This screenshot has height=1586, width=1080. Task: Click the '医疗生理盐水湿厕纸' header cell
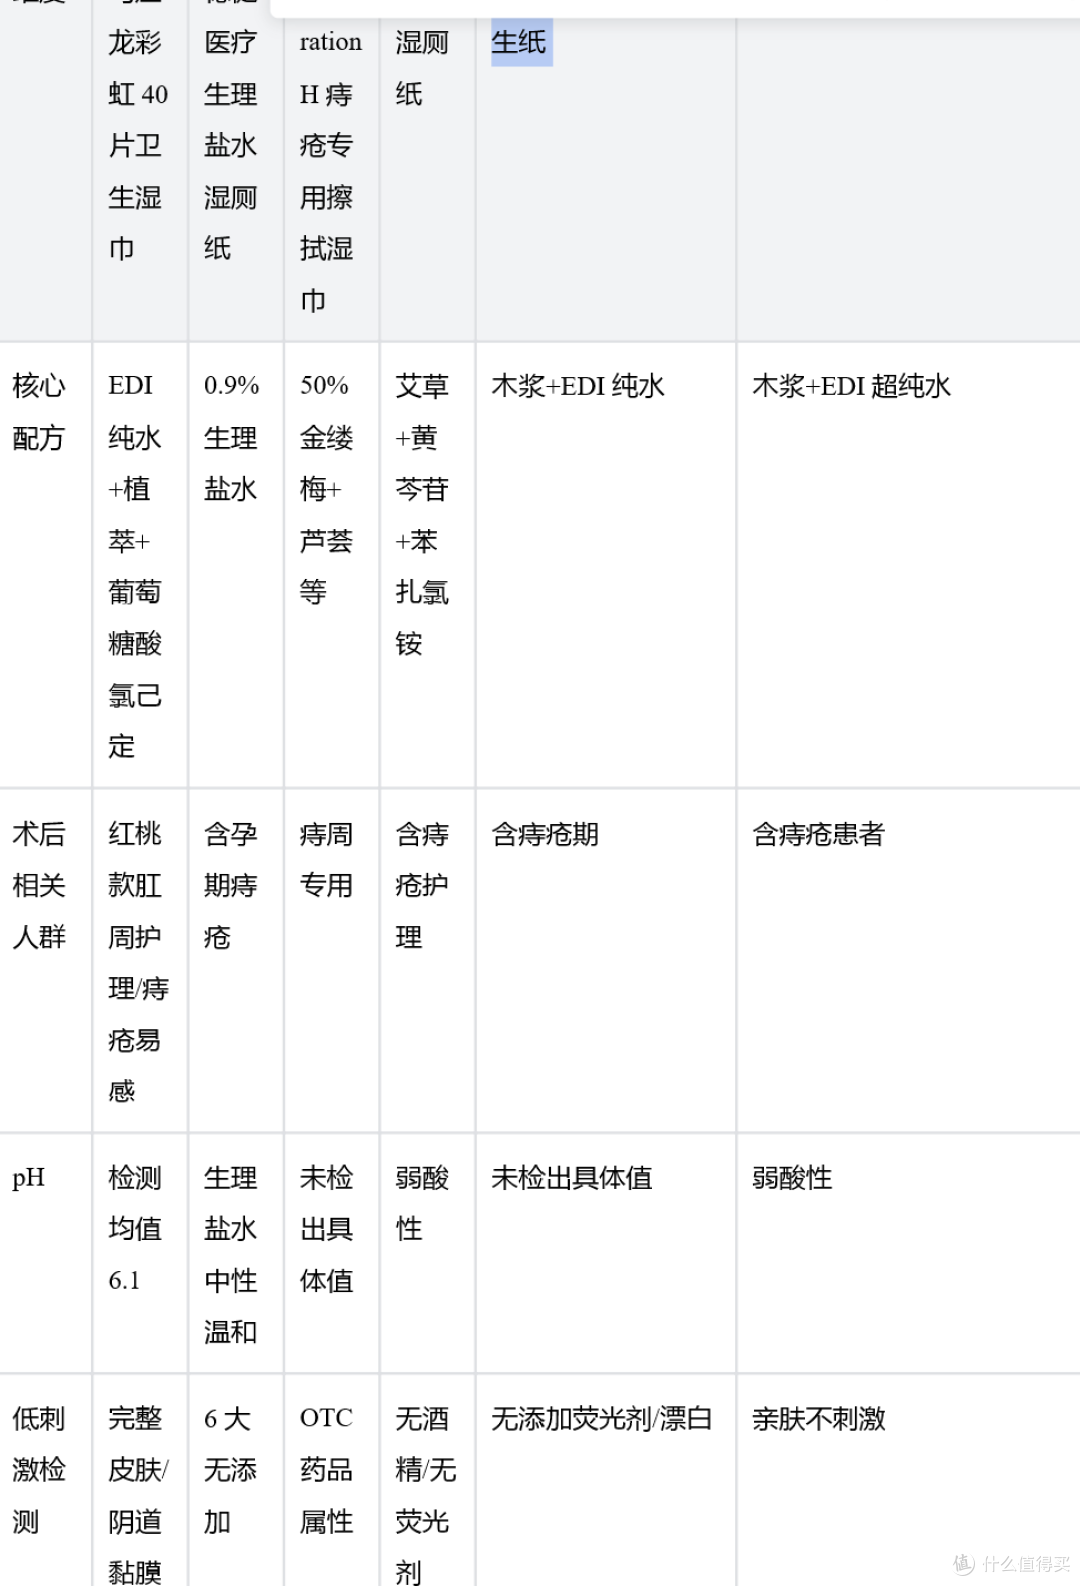236,170
